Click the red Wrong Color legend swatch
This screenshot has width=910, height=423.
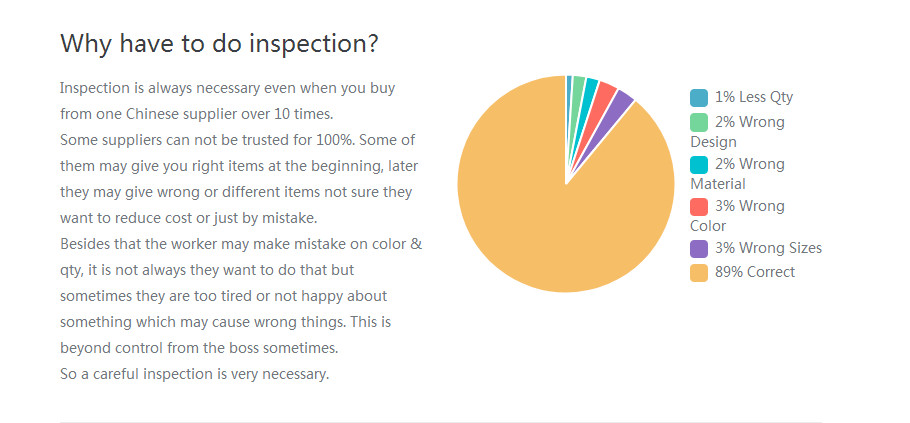(699, 207)
